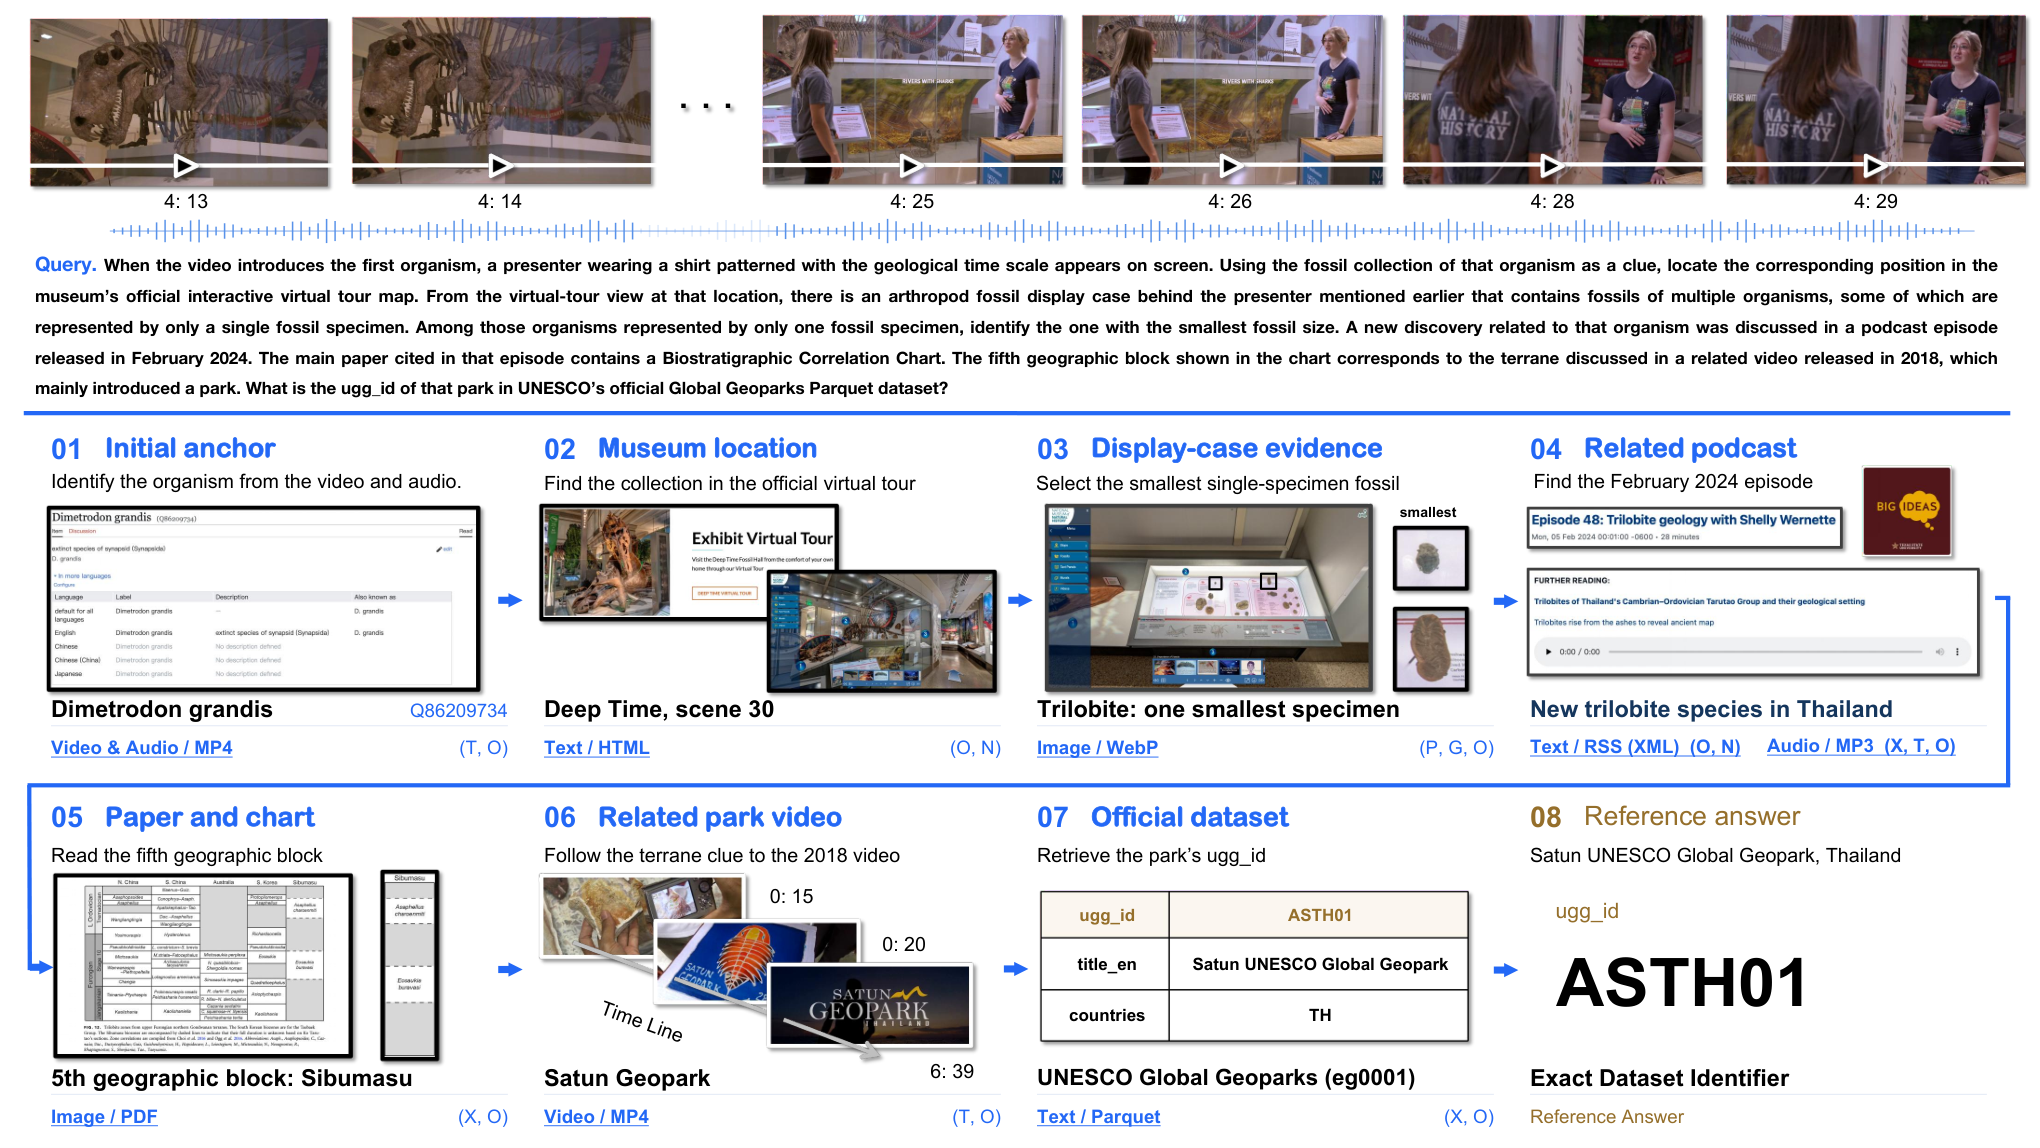Click the Q86209734 Wikidata identifier

tap(458, 710)
